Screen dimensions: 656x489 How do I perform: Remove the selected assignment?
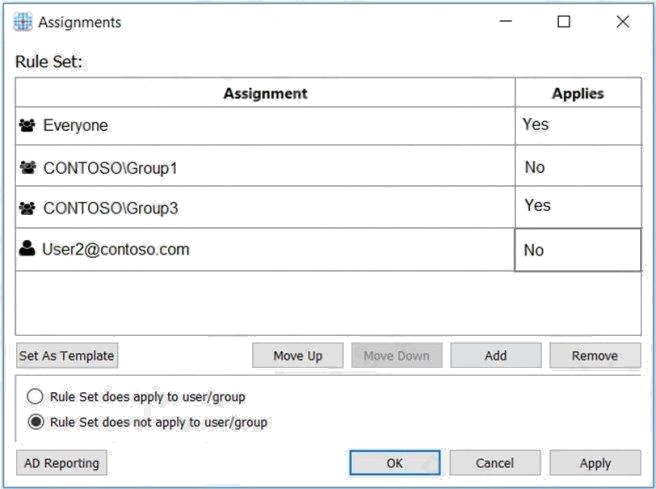(x=595, y=356)
